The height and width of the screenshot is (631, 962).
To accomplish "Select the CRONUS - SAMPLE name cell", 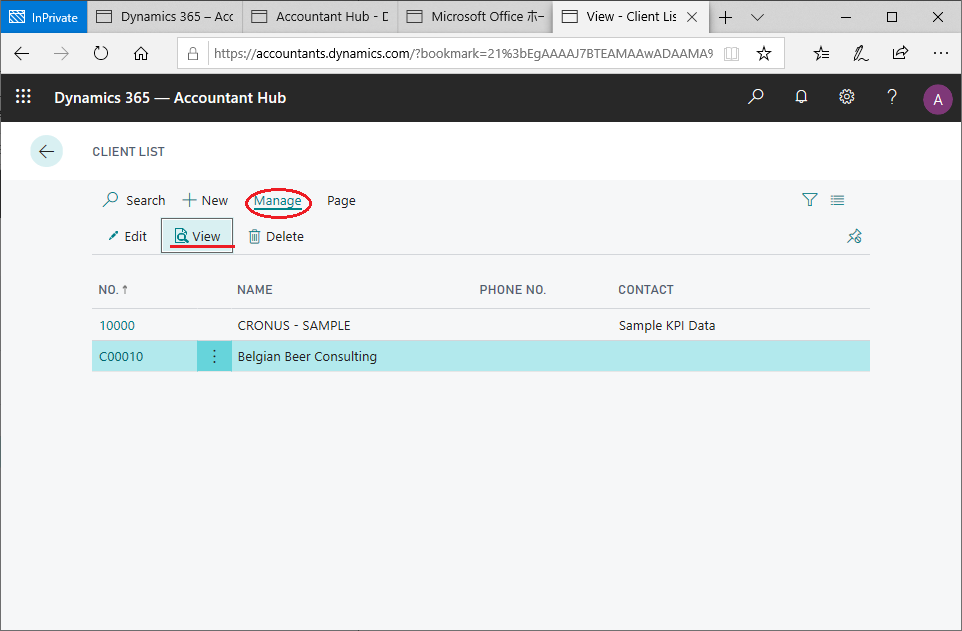I will click(294, 325).
